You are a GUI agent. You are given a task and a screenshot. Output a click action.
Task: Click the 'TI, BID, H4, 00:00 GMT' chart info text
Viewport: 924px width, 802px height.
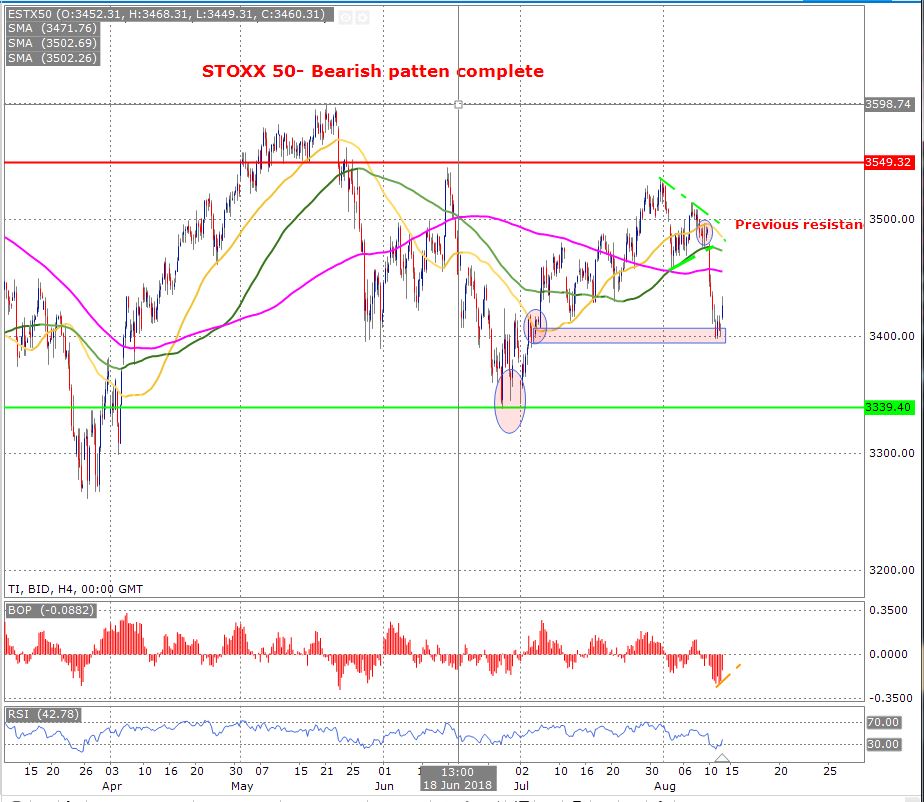point(75,589)
